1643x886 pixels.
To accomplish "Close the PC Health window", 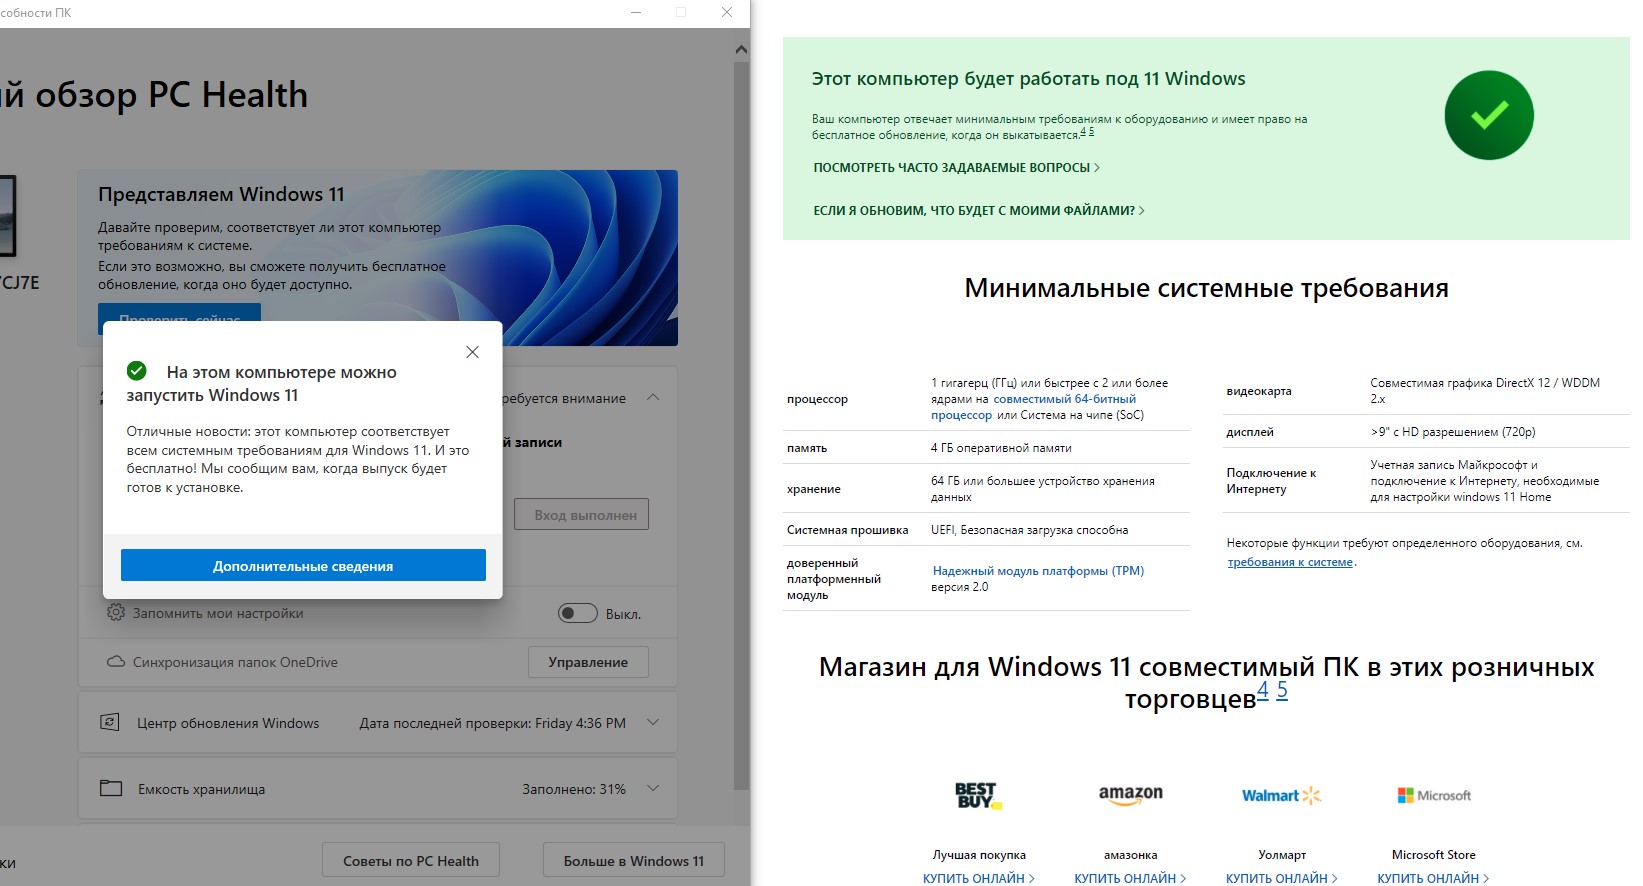I will pos(727,12).
